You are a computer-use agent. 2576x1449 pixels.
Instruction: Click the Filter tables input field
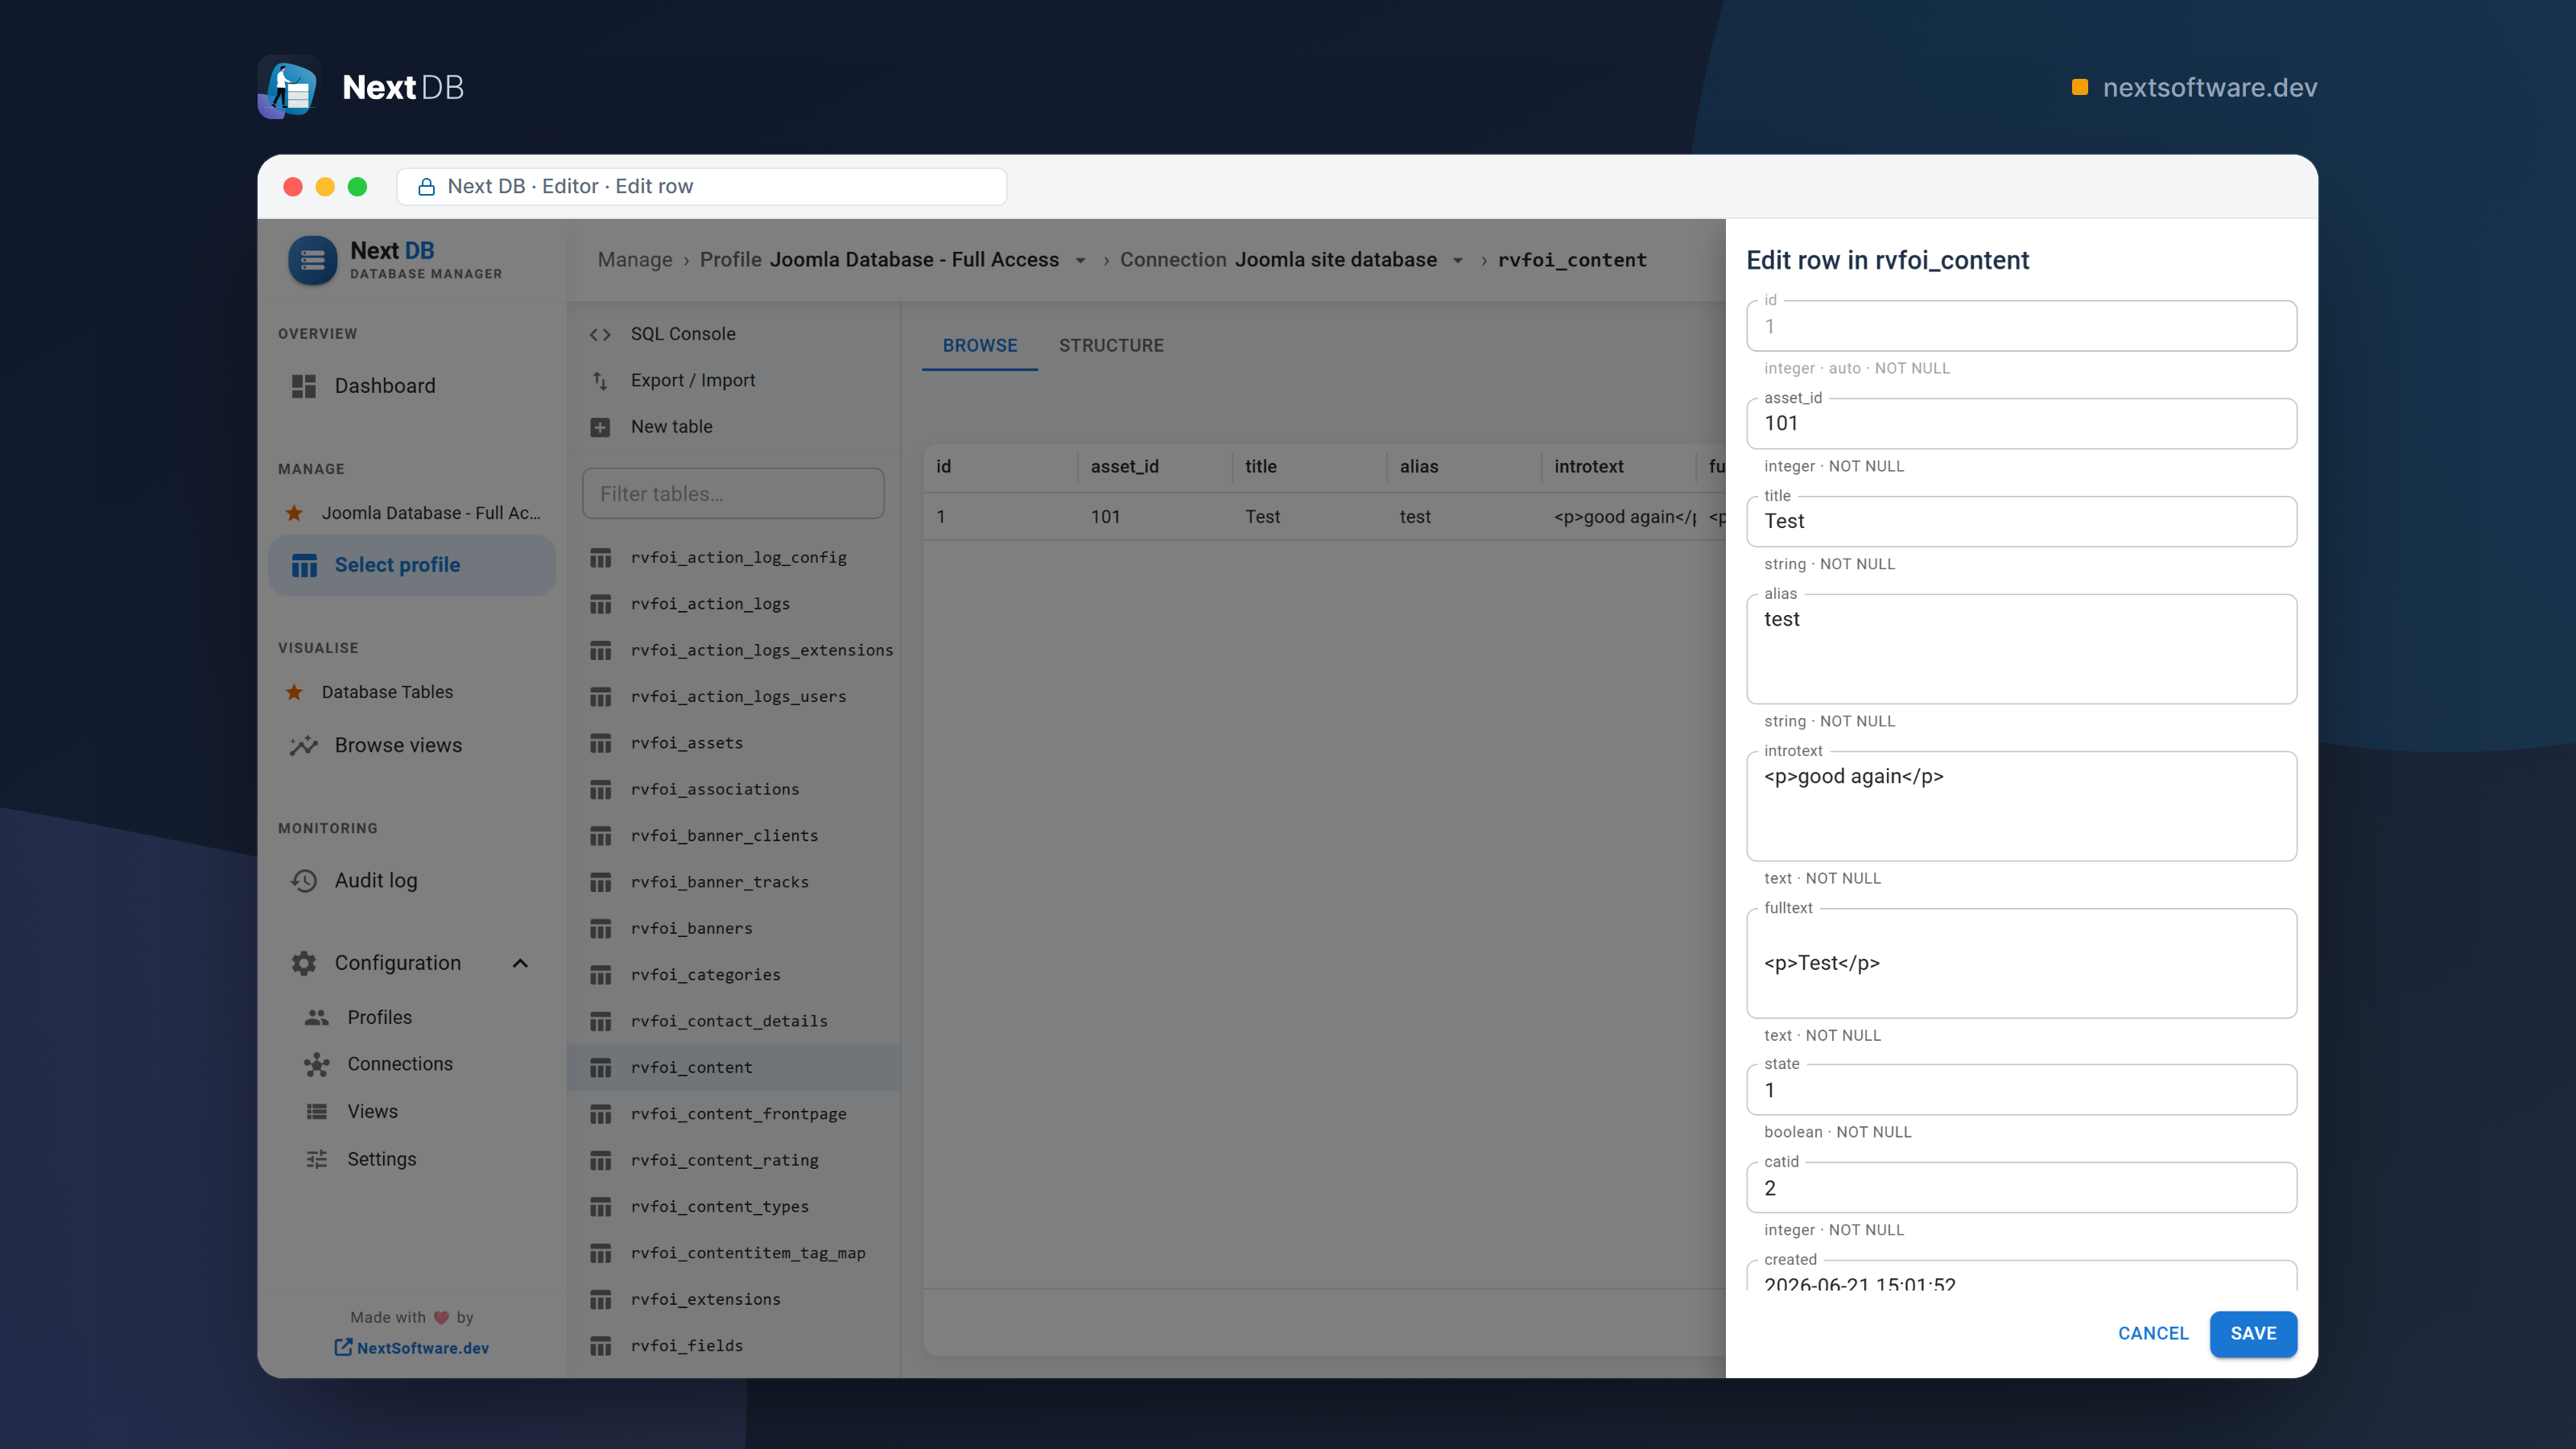[733, 494]
